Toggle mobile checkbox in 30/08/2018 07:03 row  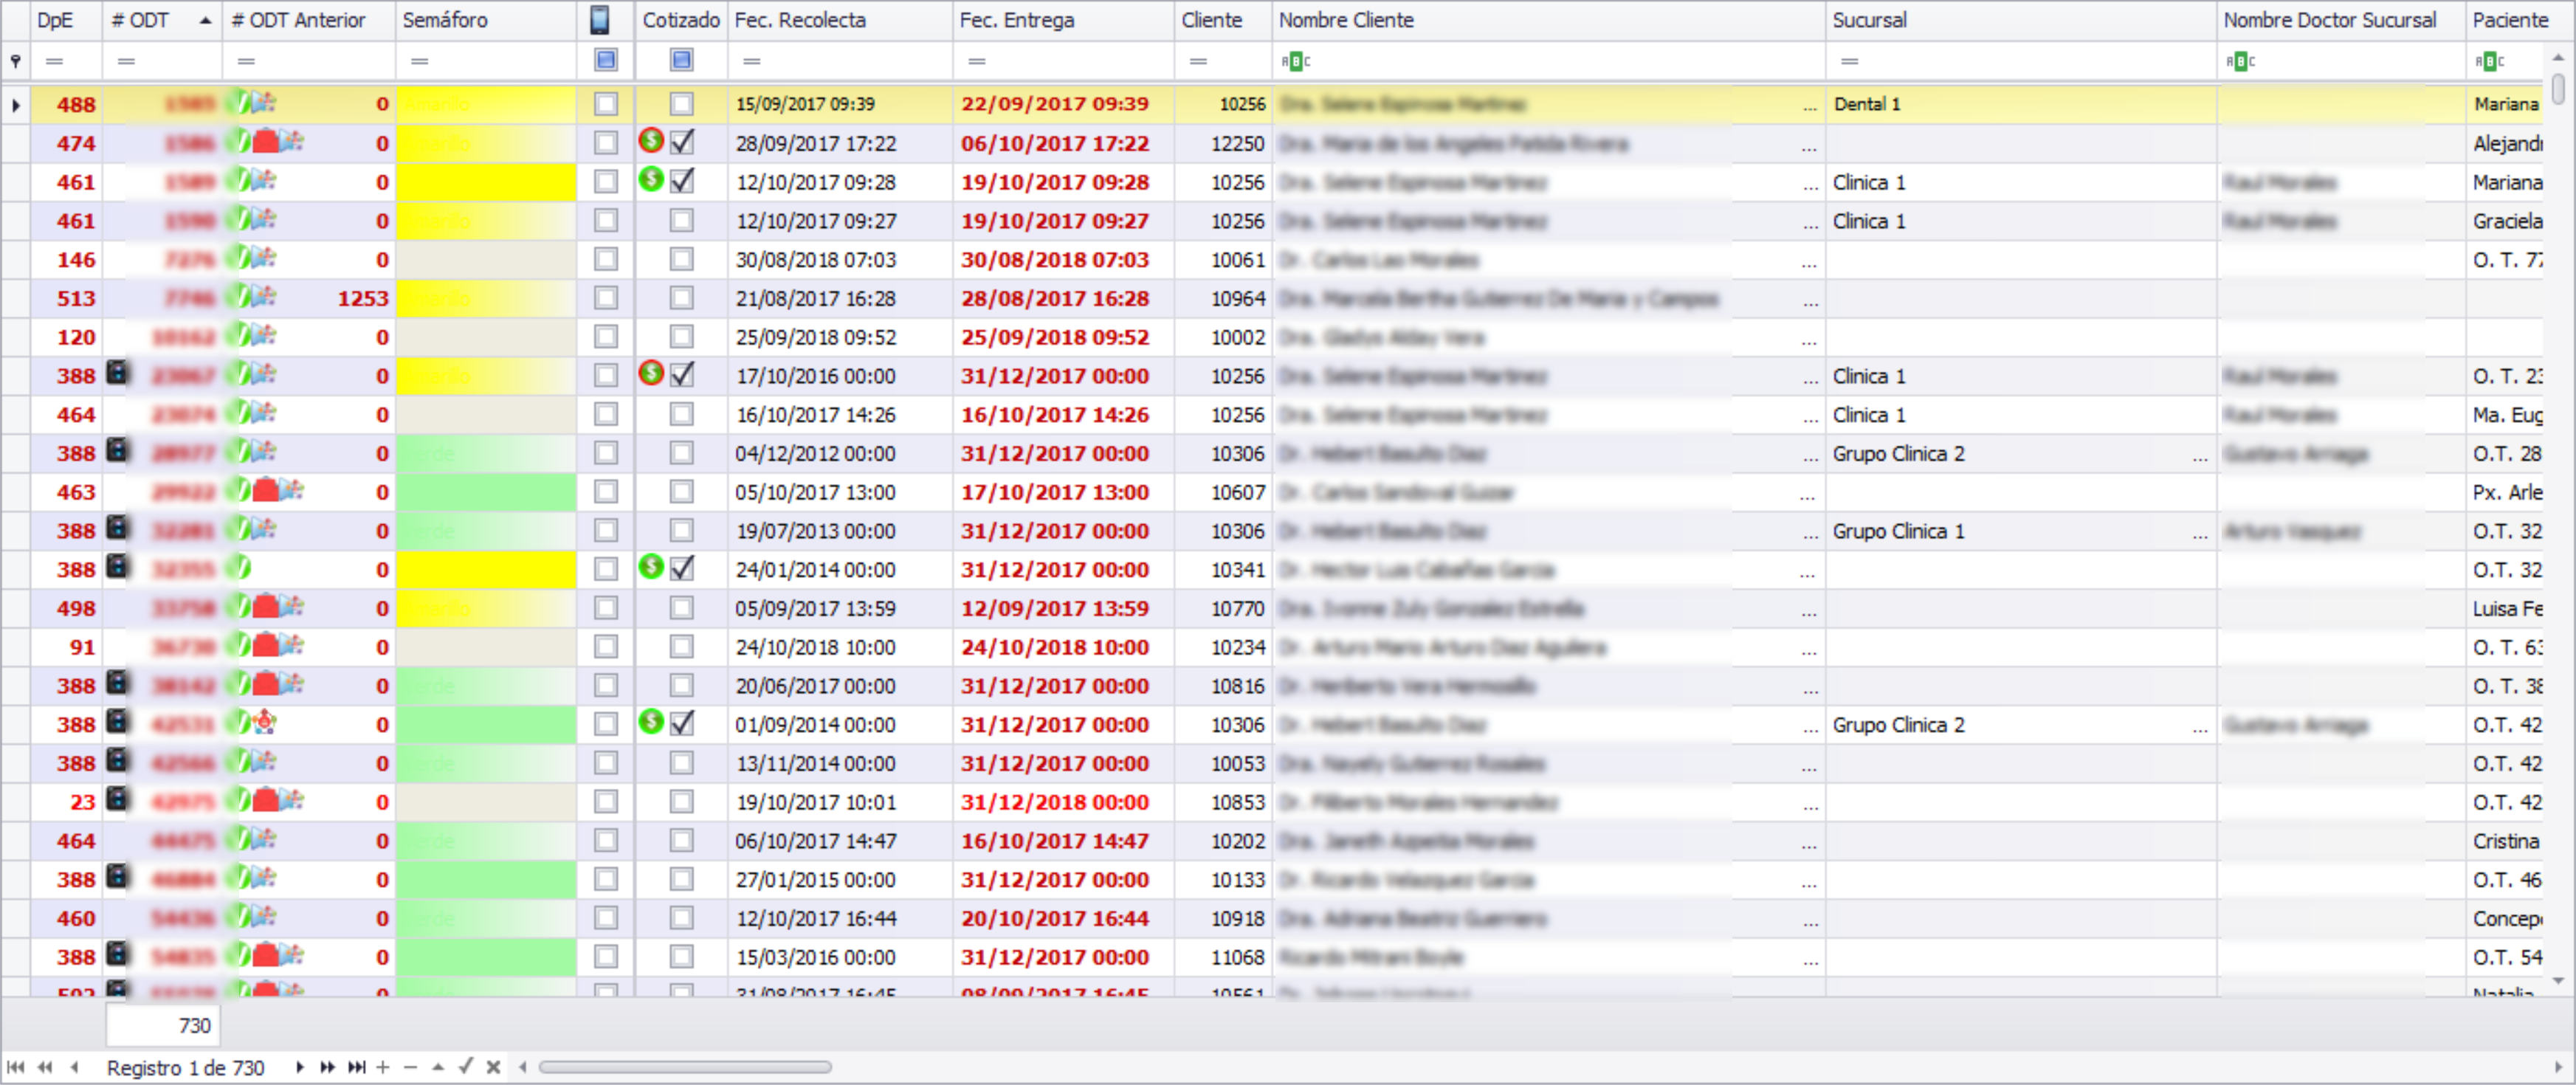[x=606, y=259]
